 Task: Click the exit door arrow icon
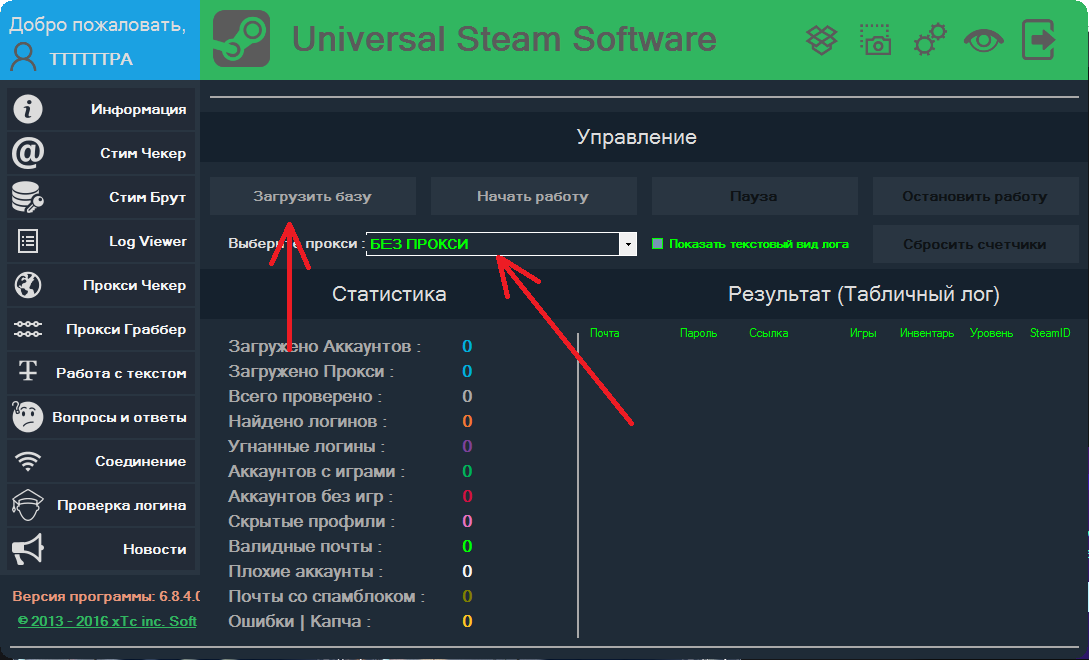click(1038, 40)
